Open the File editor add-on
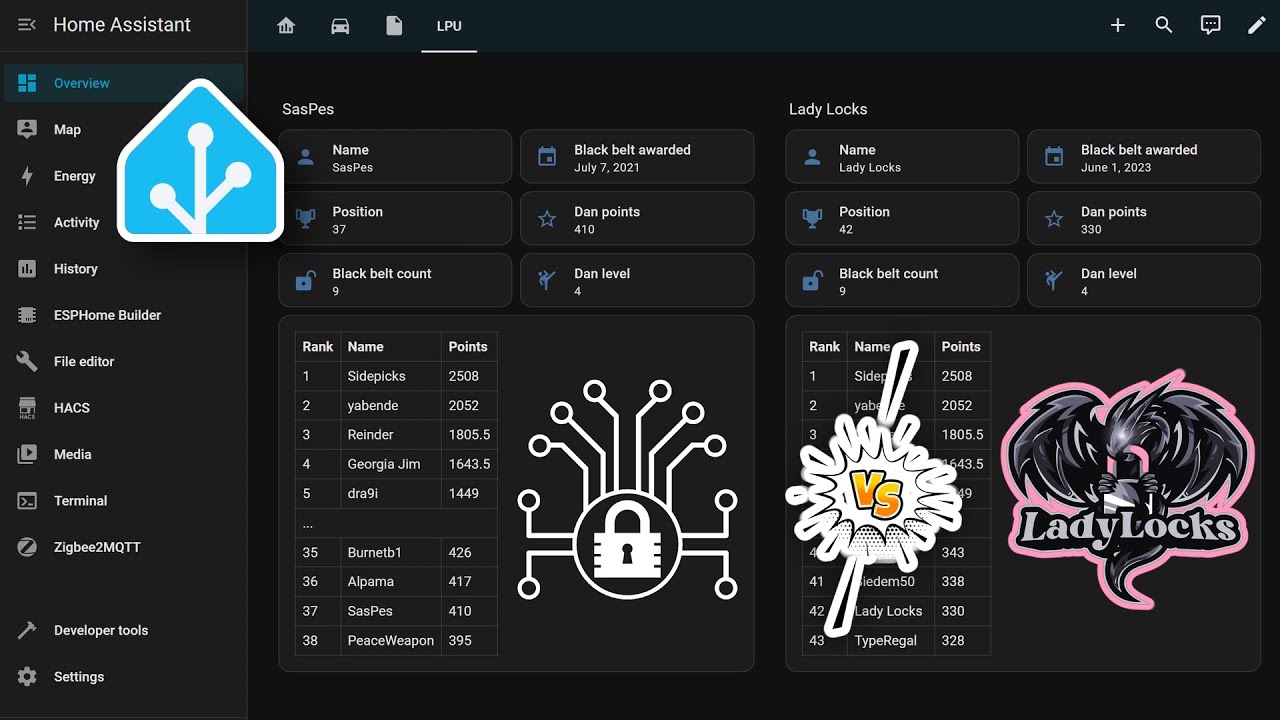The width and height of the screenshot is (1280, 720). [x=123, y=361]
